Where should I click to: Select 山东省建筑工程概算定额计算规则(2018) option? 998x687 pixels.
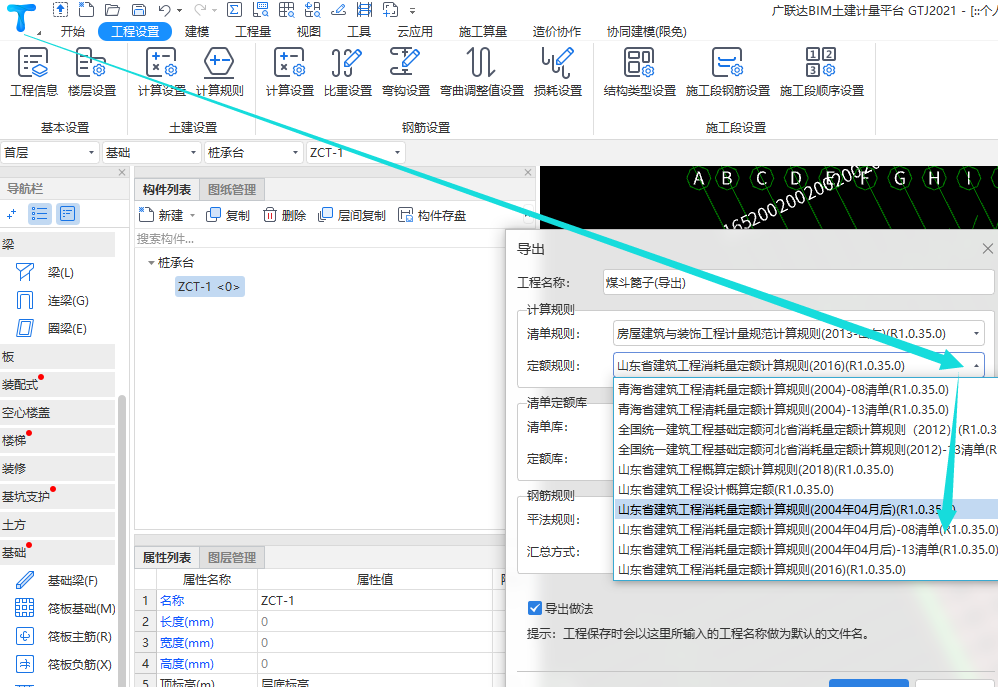(806, 469)
